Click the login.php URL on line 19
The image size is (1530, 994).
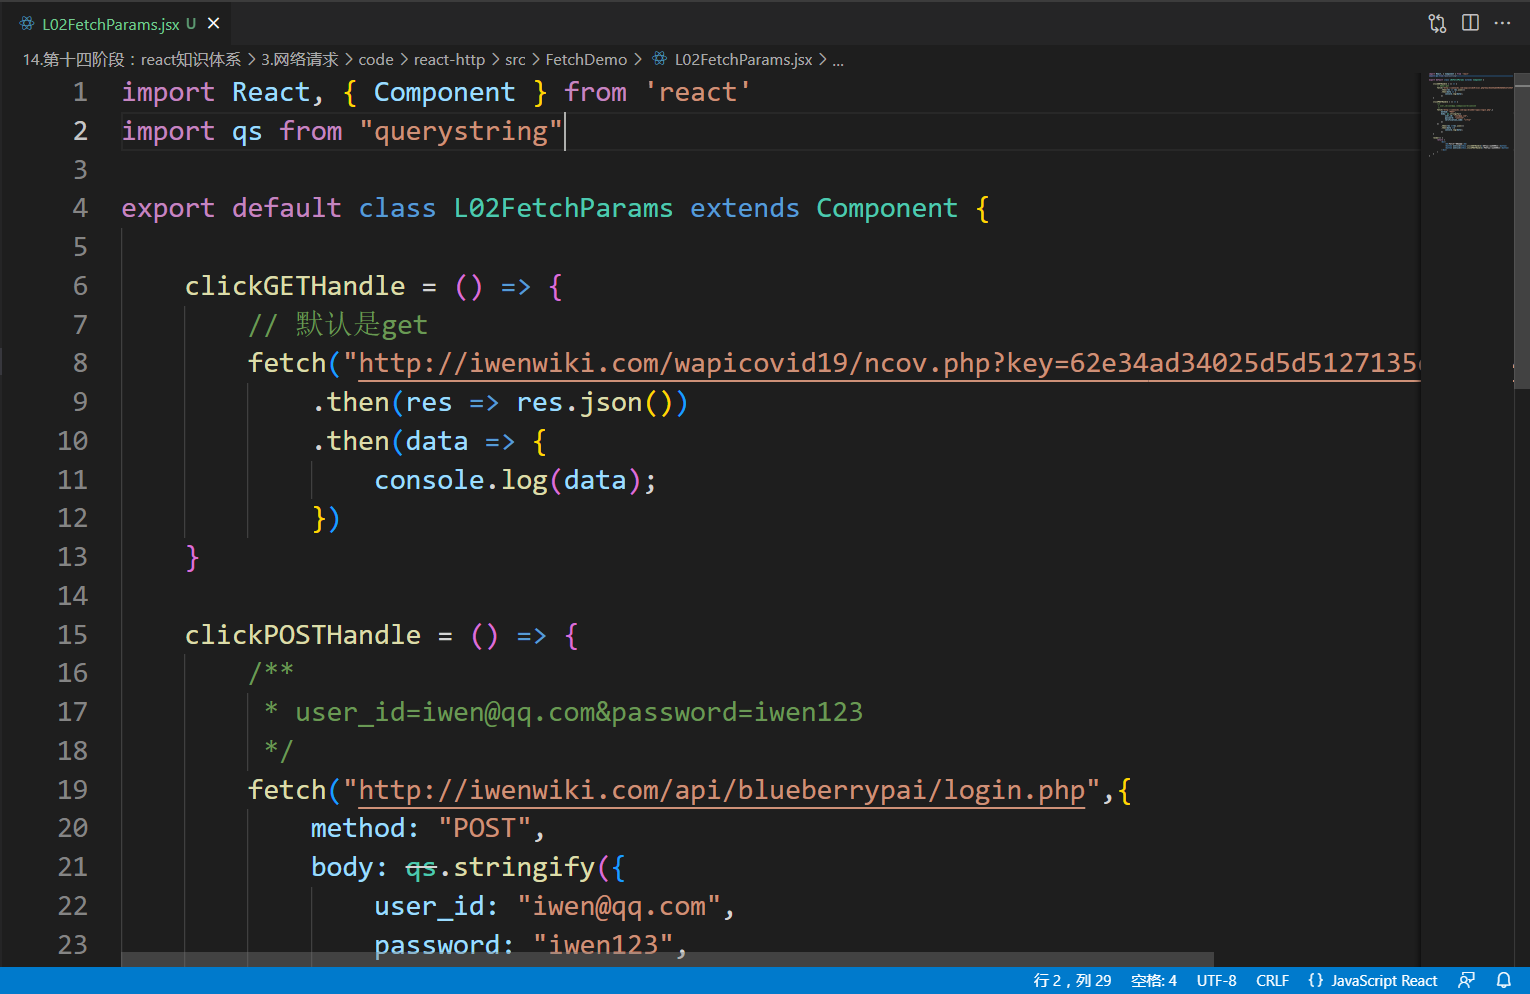point(722,790)
